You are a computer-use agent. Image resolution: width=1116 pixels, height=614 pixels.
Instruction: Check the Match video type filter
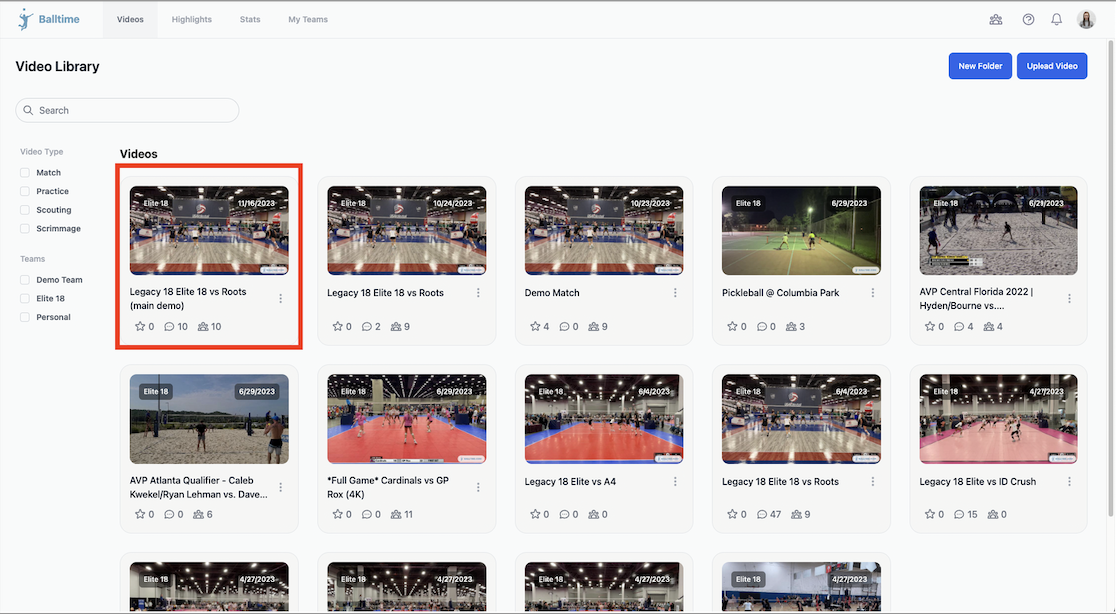click(x=25, y=173)
